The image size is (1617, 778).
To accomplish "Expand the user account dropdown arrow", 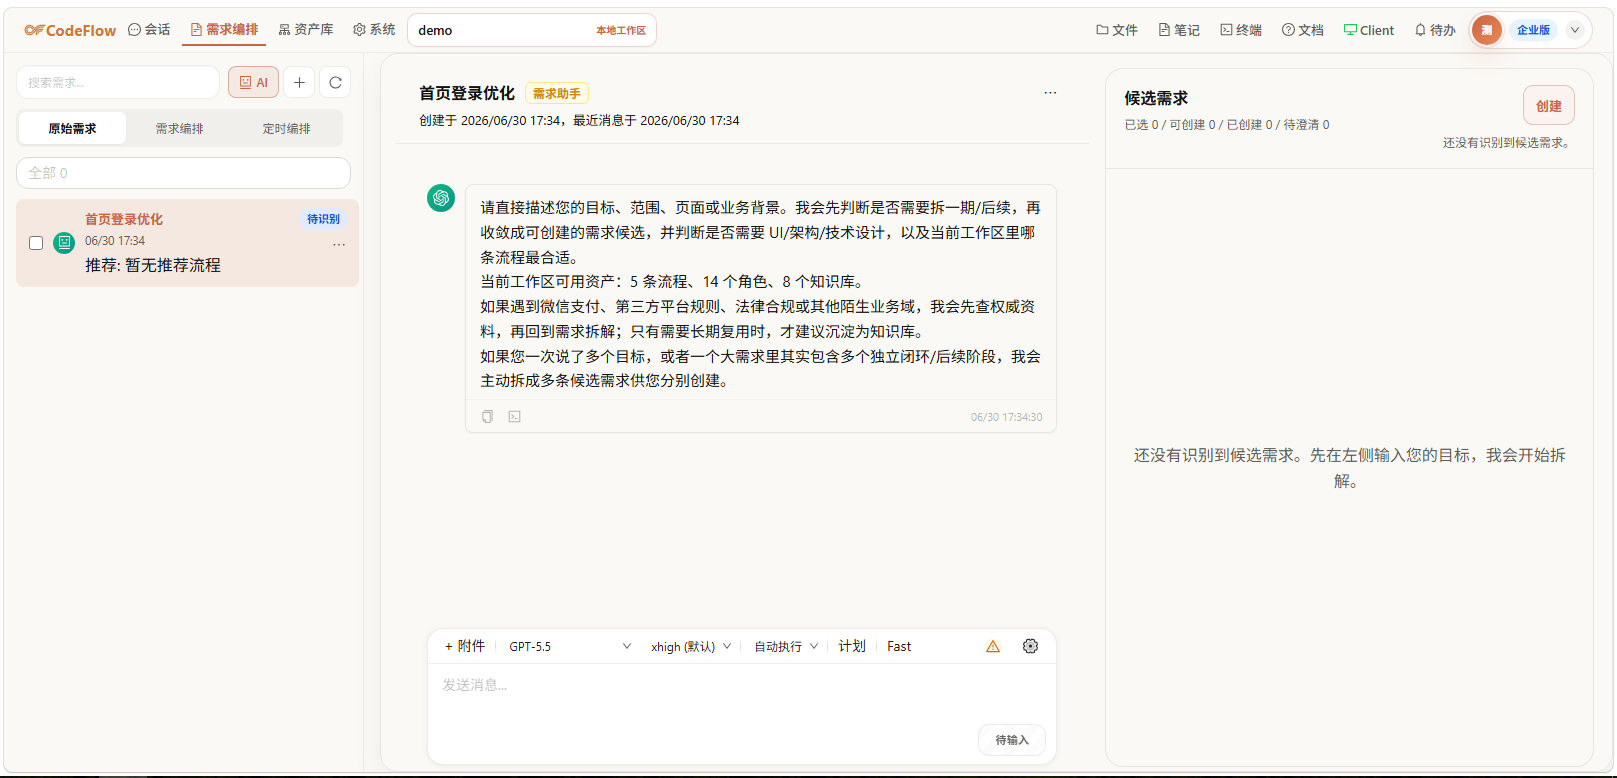I will (1575, 30).
